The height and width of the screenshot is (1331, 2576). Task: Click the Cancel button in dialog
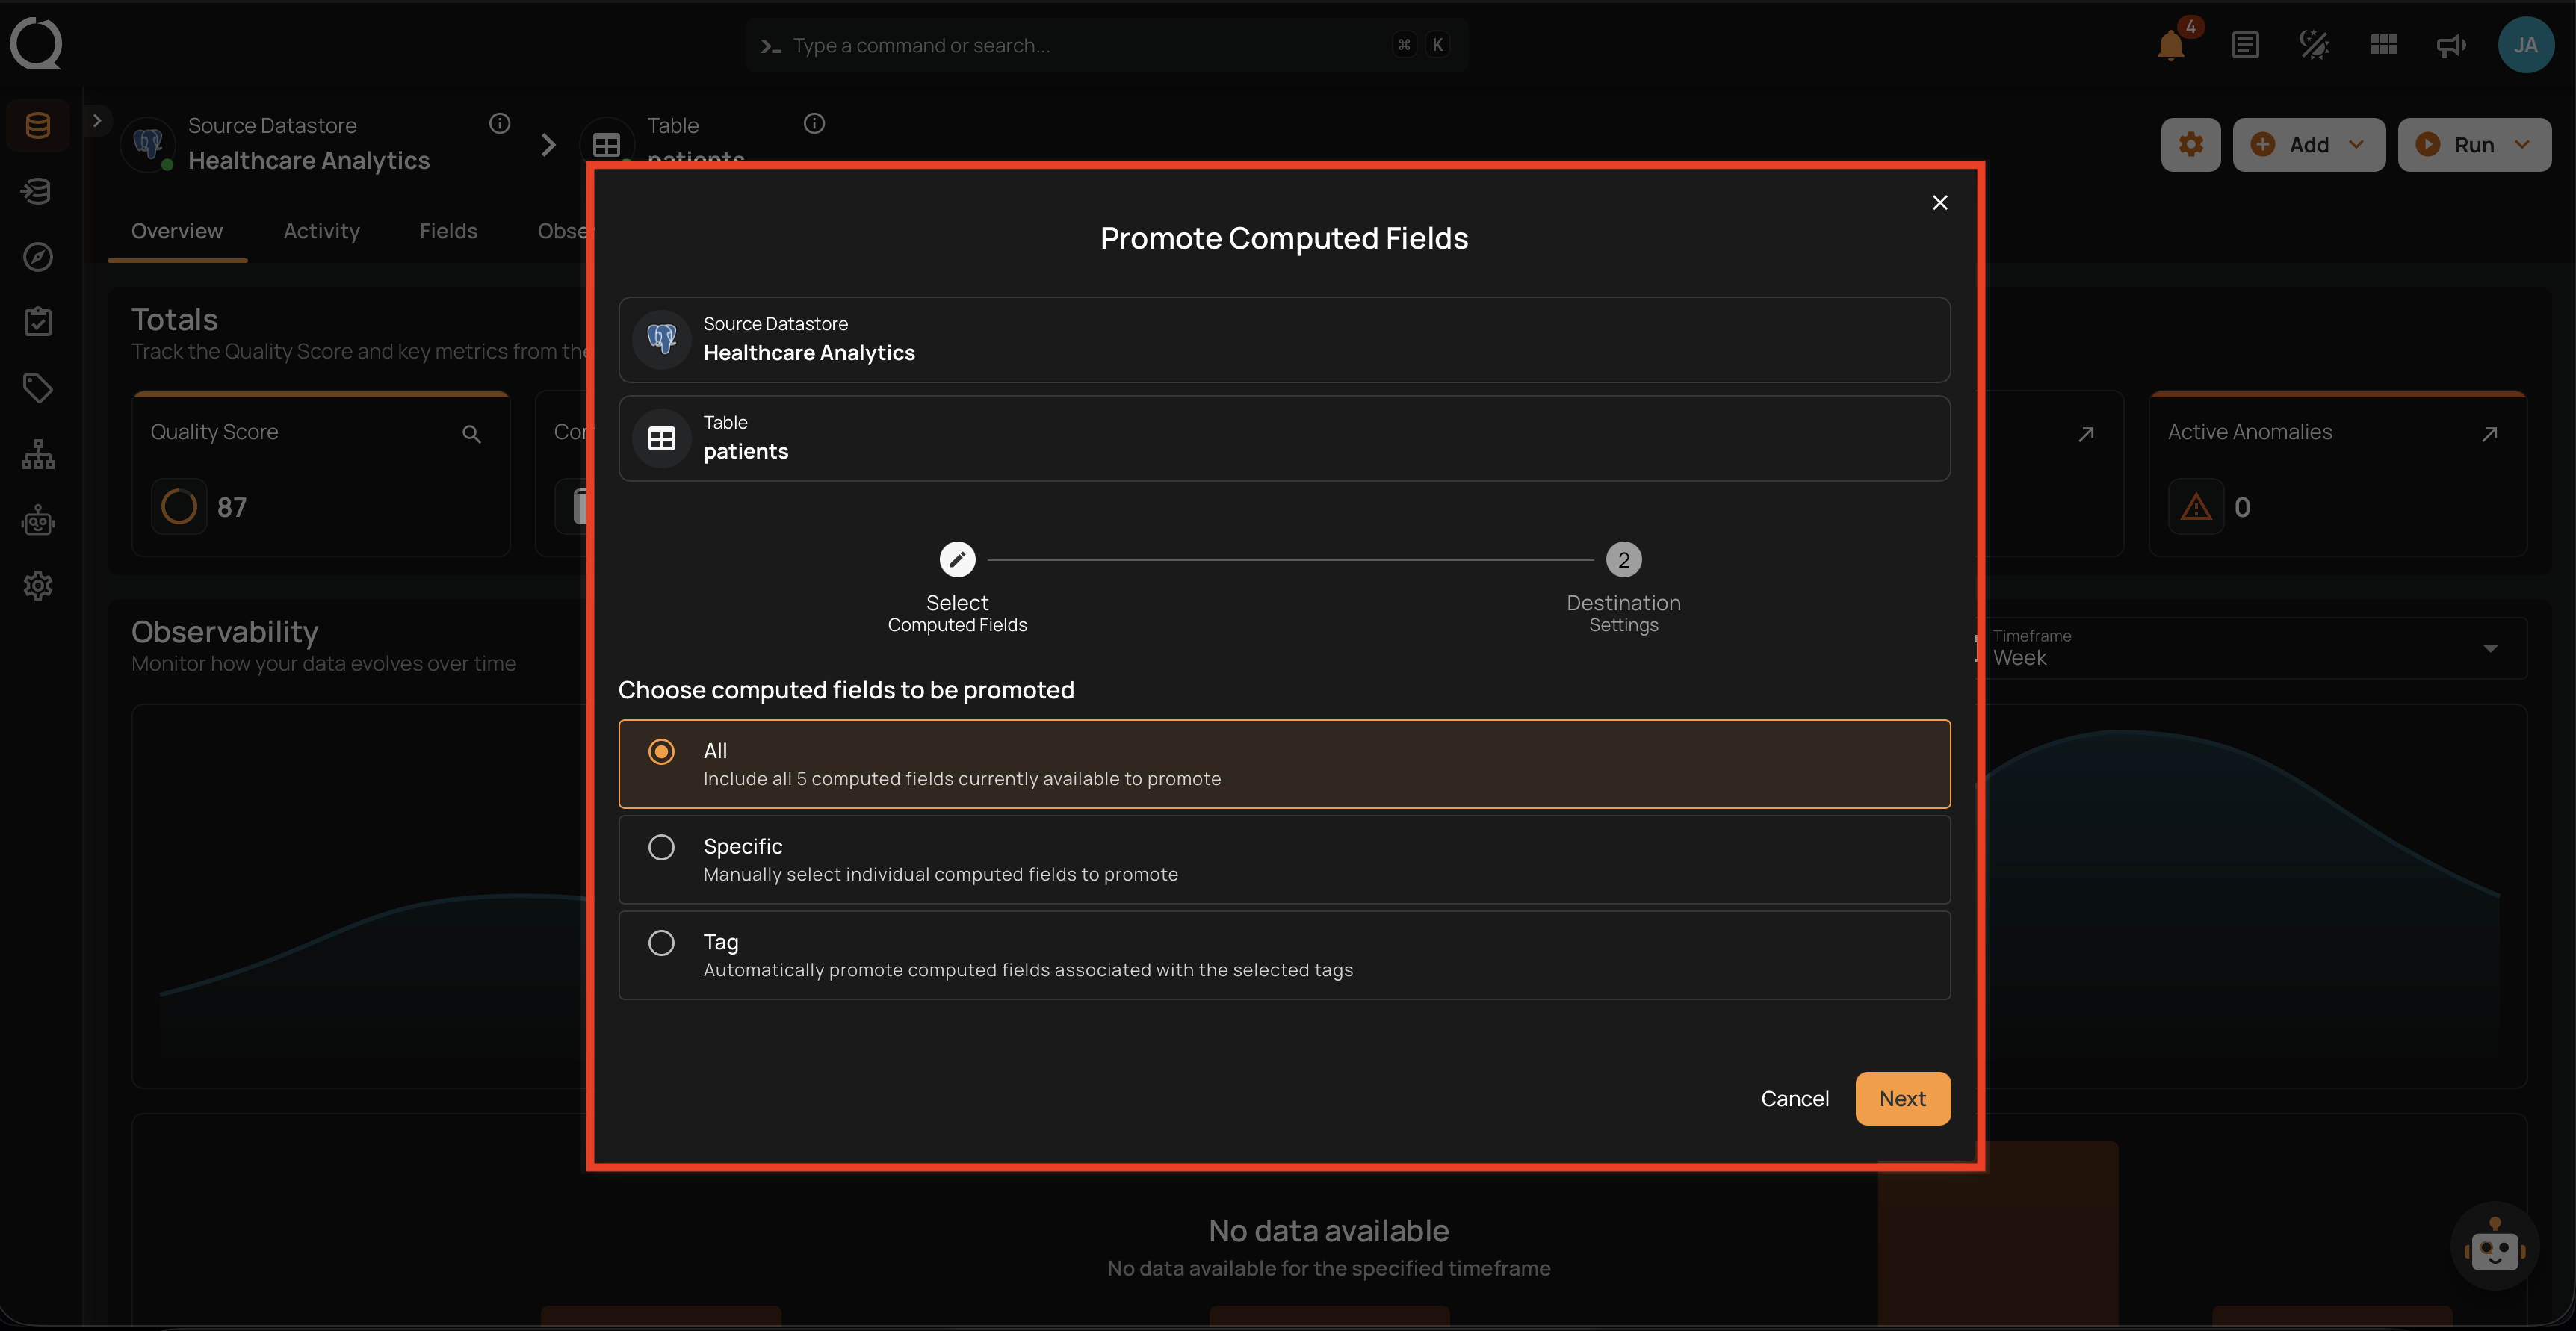click(1794, 1098)
